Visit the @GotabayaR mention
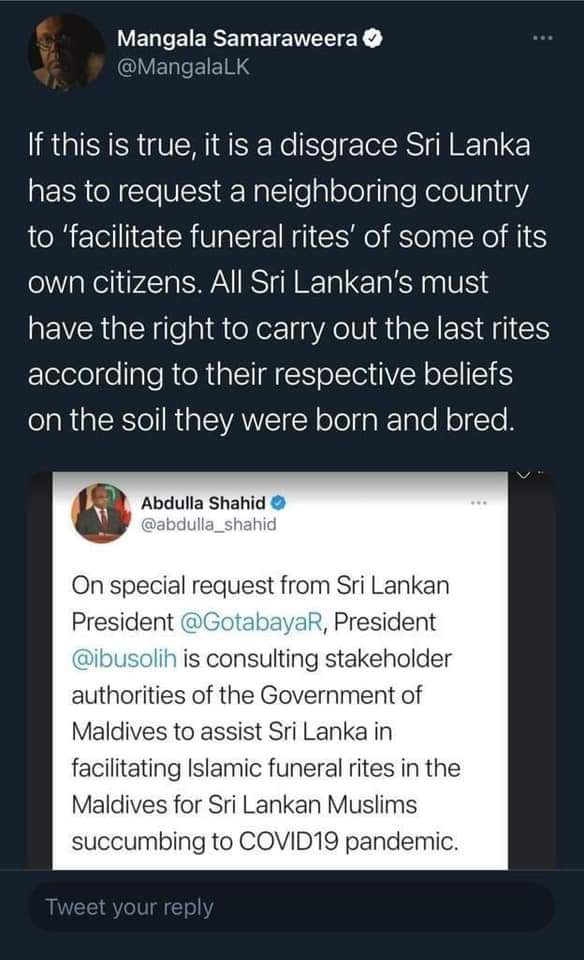 point(252,622)
